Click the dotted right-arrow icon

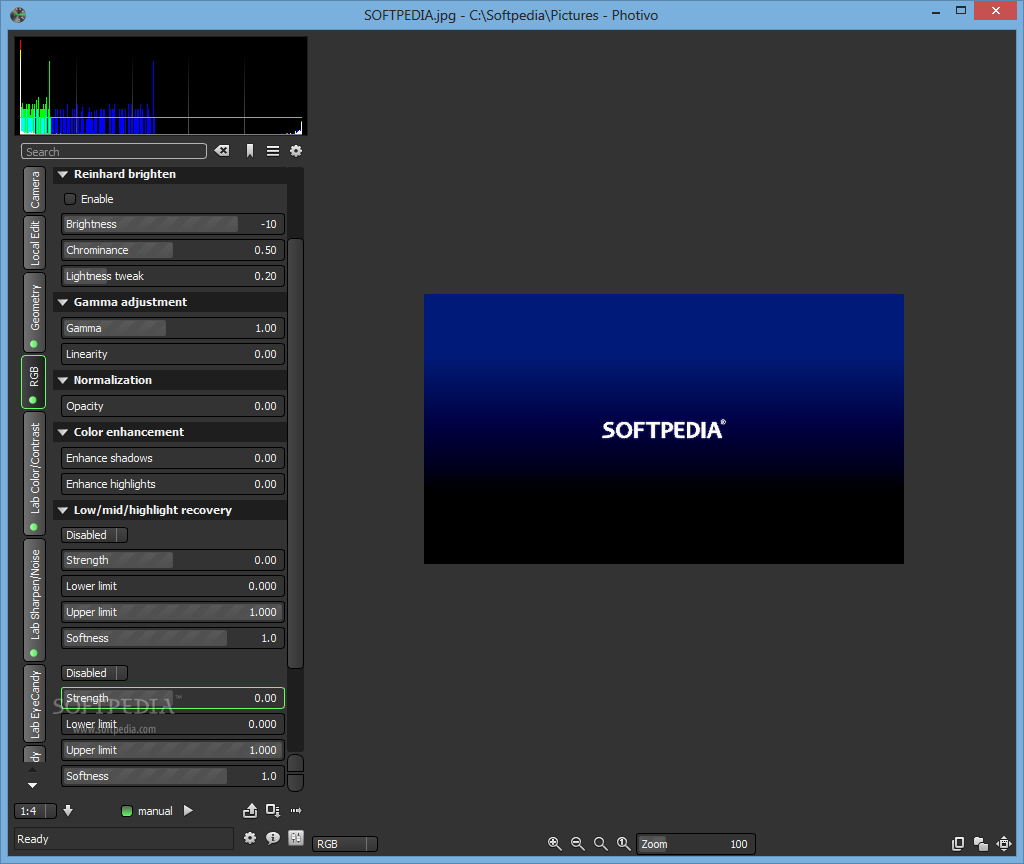tap(296, 810)
